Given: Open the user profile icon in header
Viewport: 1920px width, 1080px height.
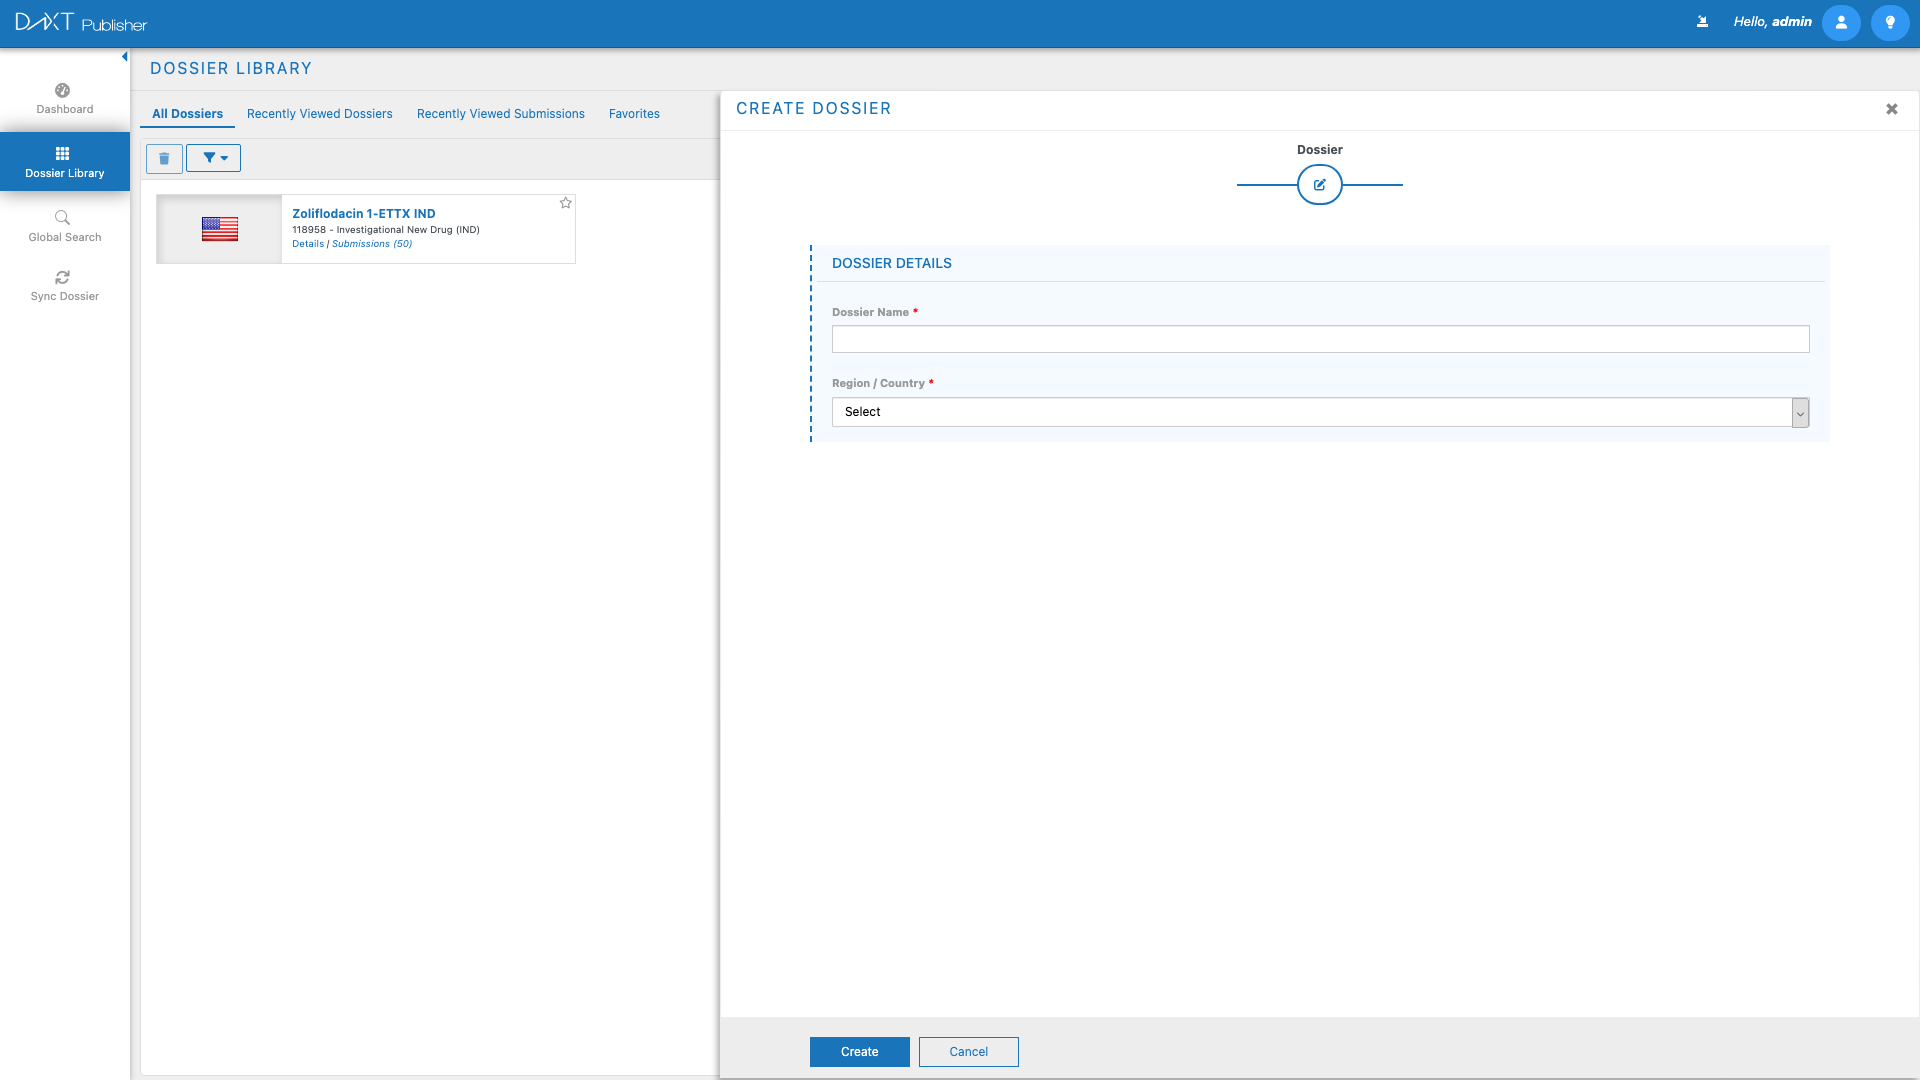Looking at the screenshot, I should (1841, 22).
